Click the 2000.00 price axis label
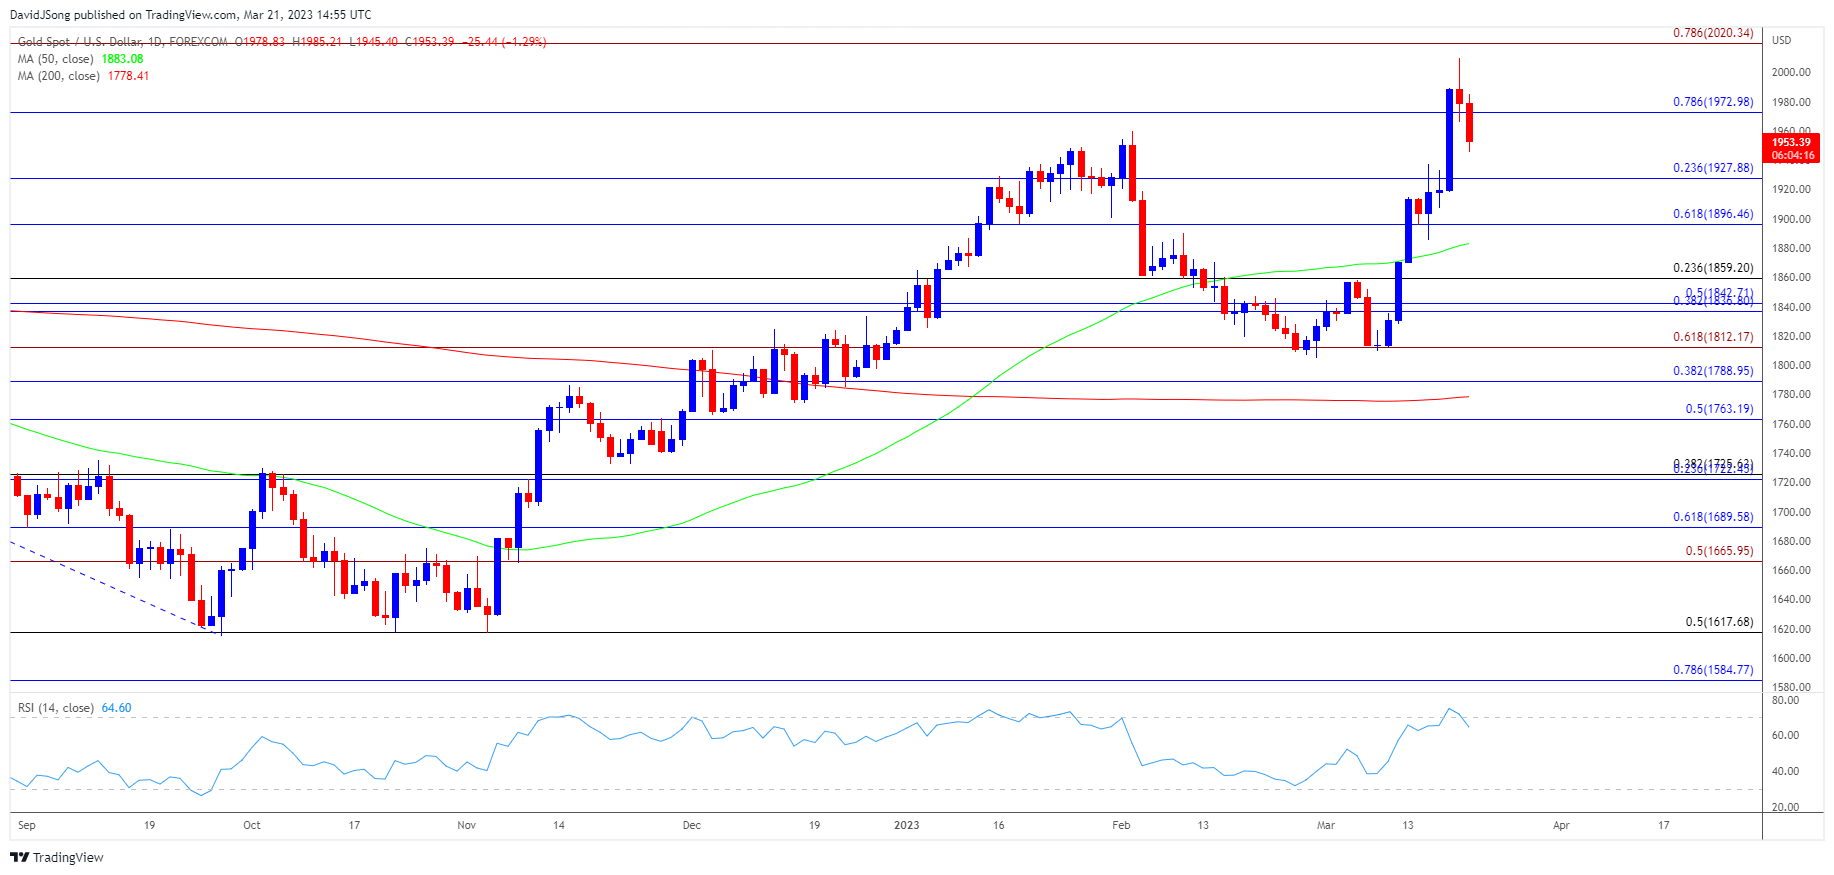The width and height of the screenshot is (1834, 875). [1791, 73]
